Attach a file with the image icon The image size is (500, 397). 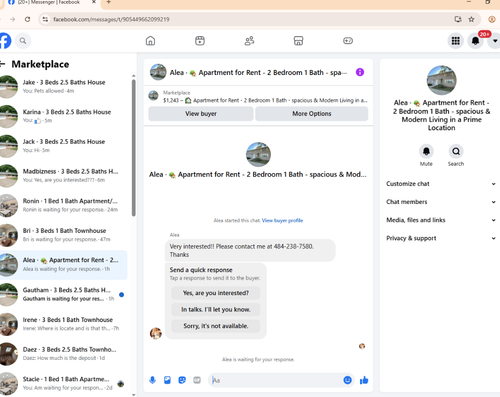167,380
